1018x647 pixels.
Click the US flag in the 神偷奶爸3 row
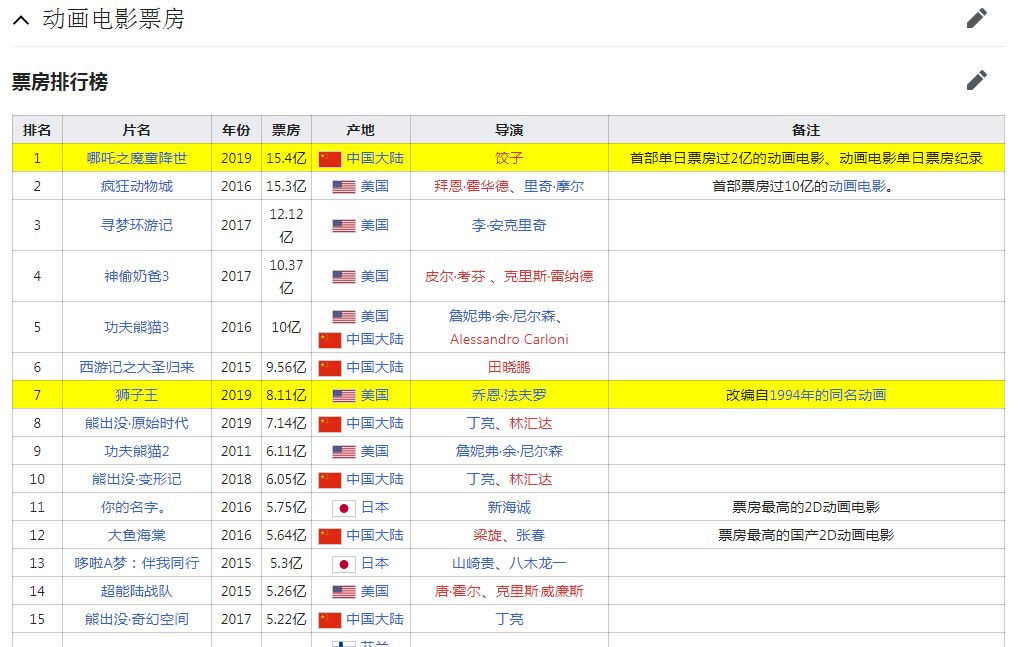click(x=343, y=277)
